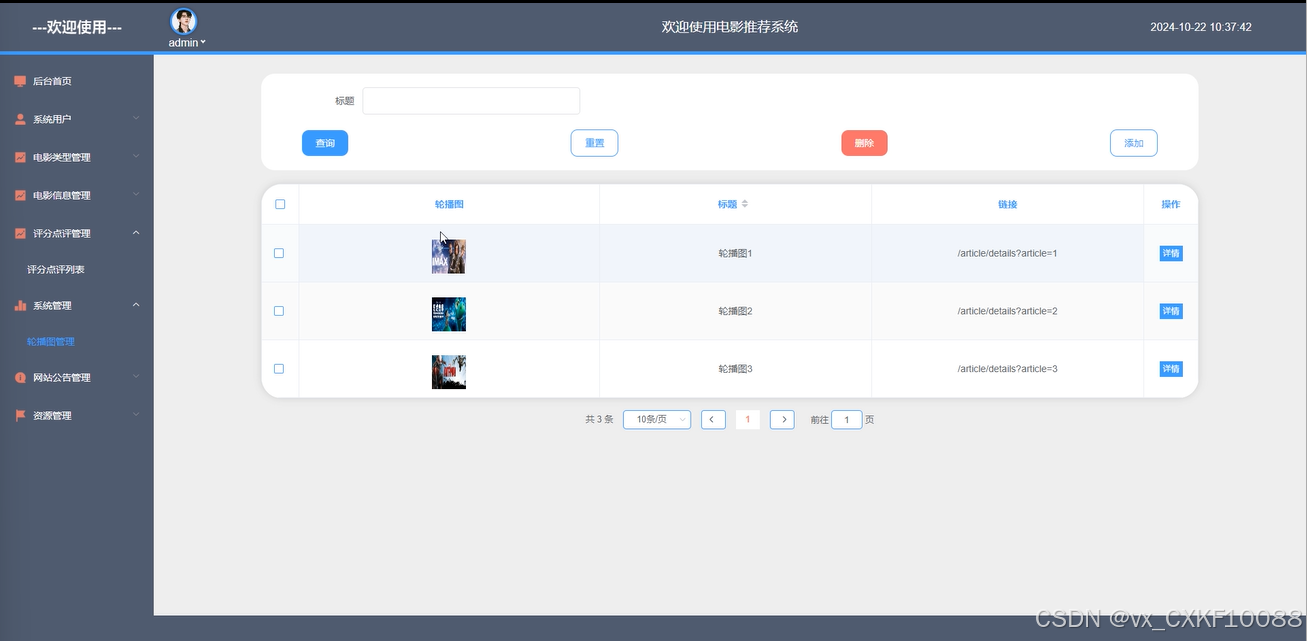The width and height of the screenshot is (1307, 641).
Task: Open the 资源管理 menu label
Action: click(52, 415)
